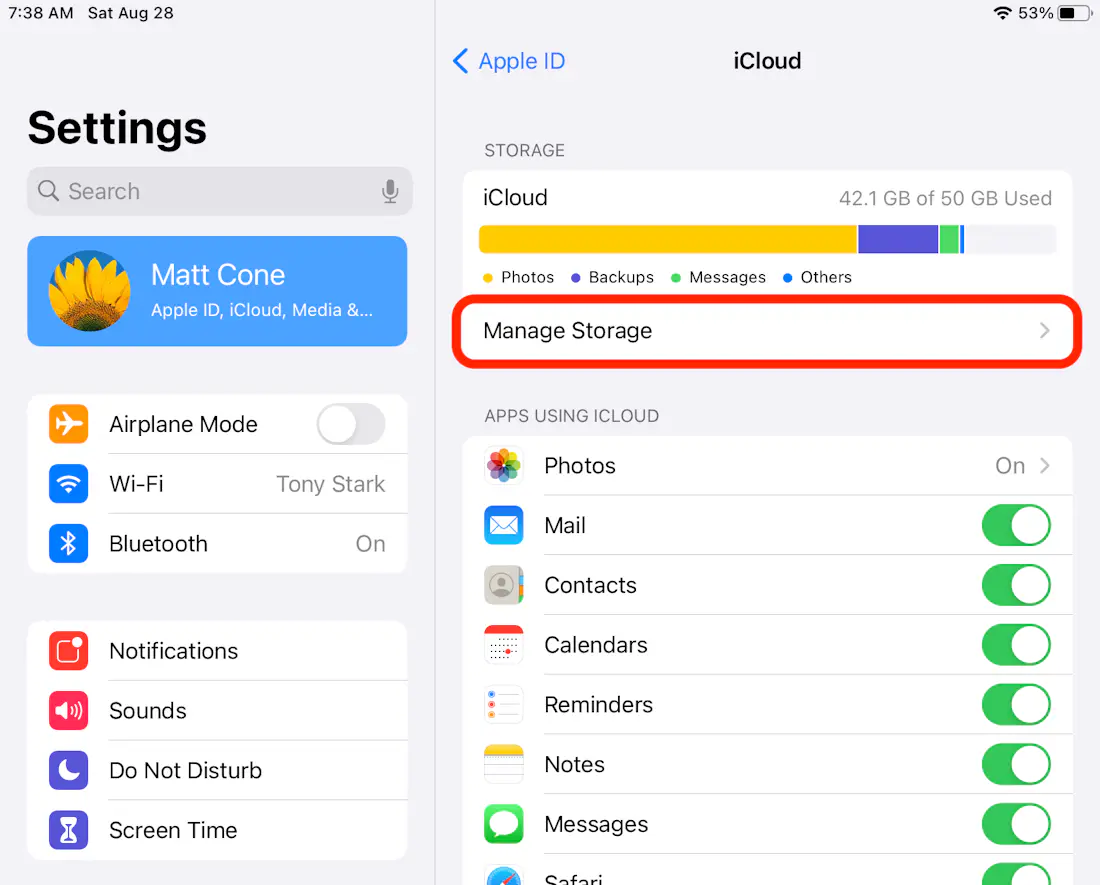Click the Safari app icon
The height and width of the screenshot is (885, 1100).
coord(503,874)
